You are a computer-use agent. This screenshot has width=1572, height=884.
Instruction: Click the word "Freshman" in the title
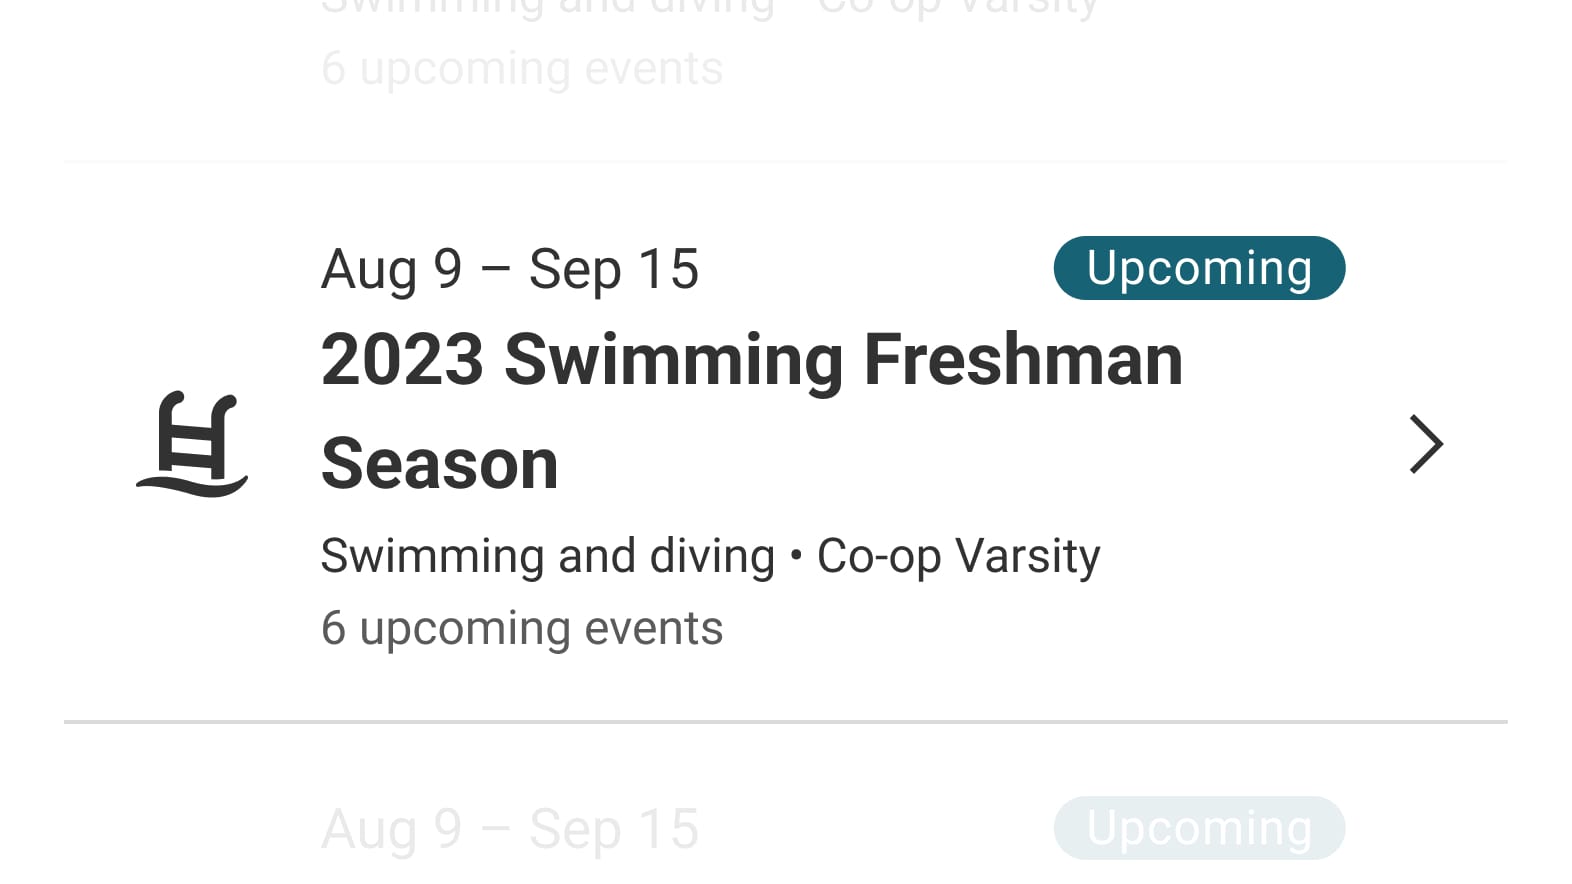click(1022, 360)
